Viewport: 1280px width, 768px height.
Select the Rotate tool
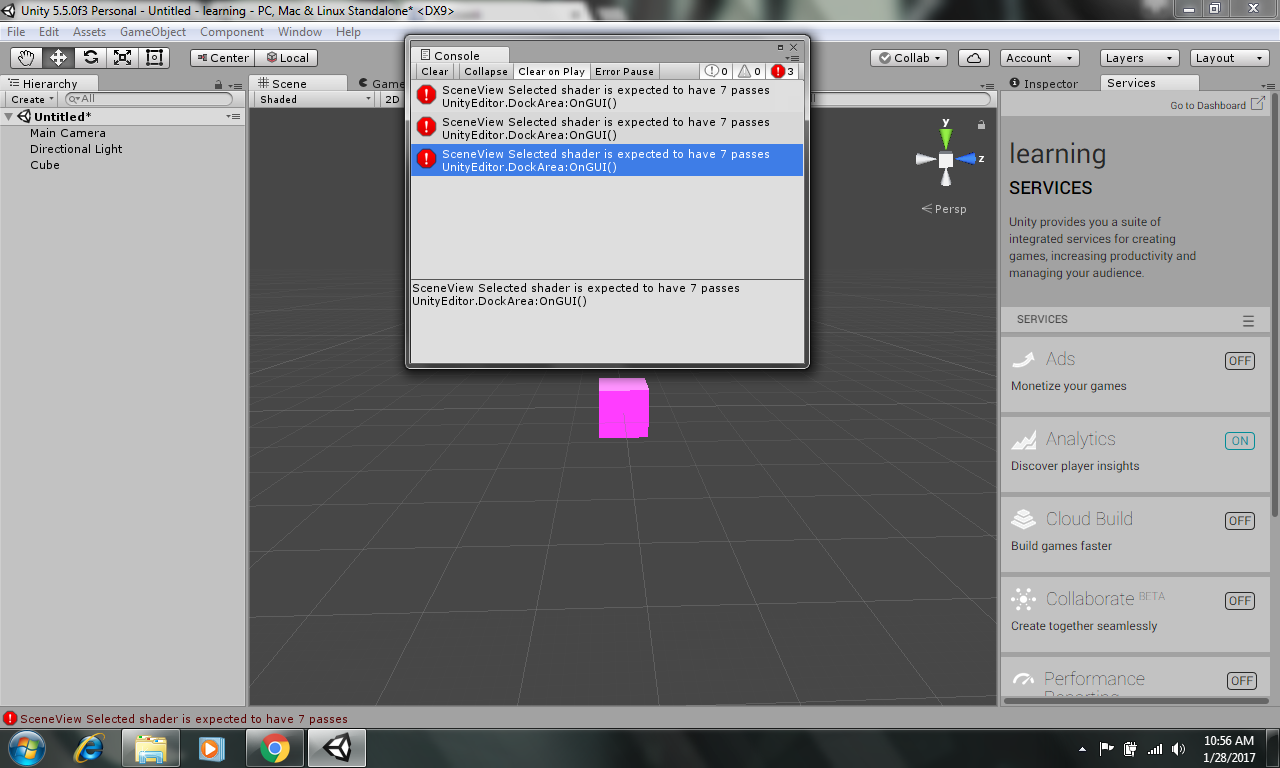click(91, 58)
